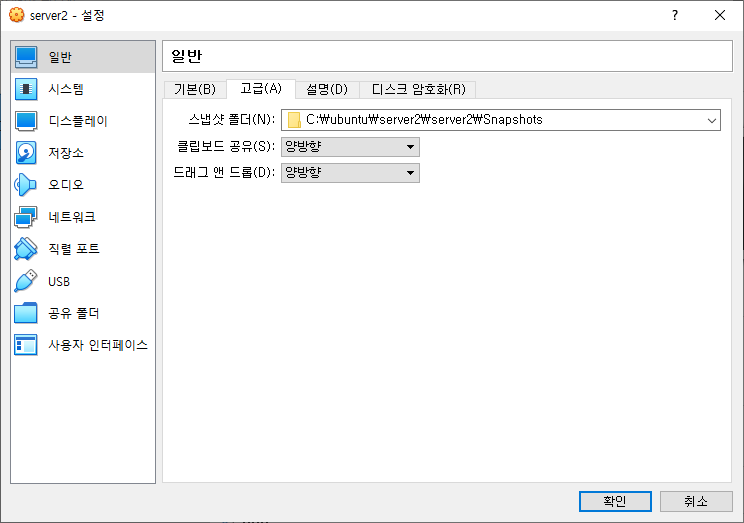
Task: Select the 일반 (General) monitor icon
Action: pyautogui.click(x=26, y=57)
